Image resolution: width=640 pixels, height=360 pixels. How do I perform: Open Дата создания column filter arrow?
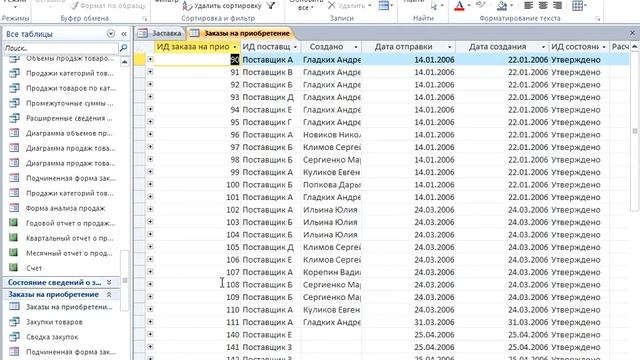(543, 47)
